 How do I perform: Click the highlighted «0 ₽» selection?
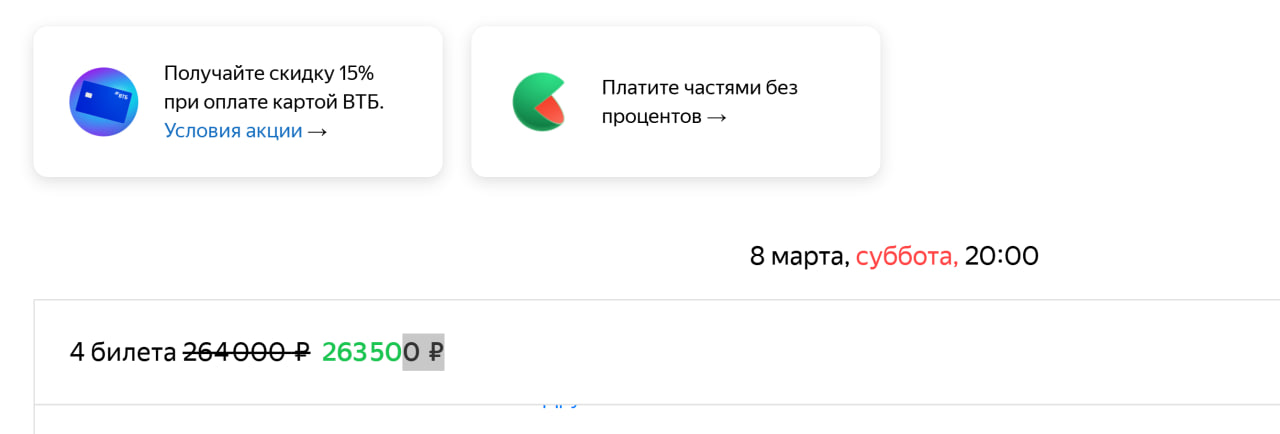(x=423, y=352)
